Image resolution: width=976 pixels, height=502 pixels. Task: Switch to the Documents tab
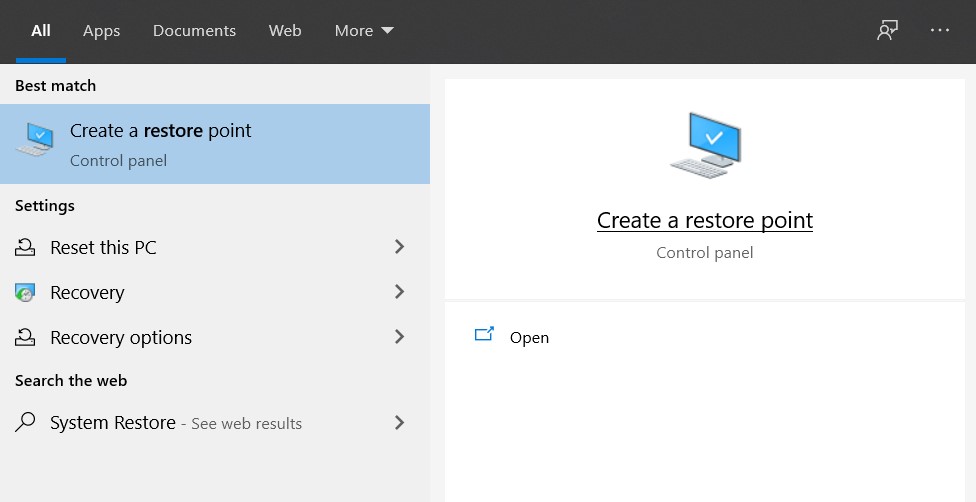click(194, 31)
